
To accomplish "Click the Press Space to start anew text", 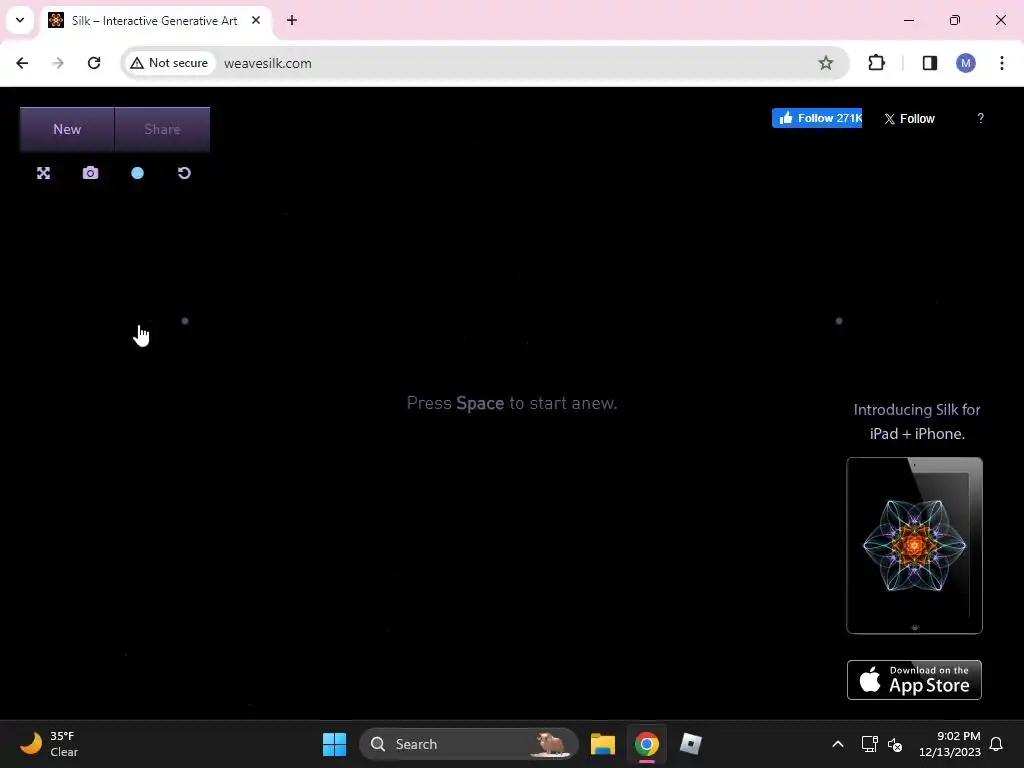I will [512, 403].
